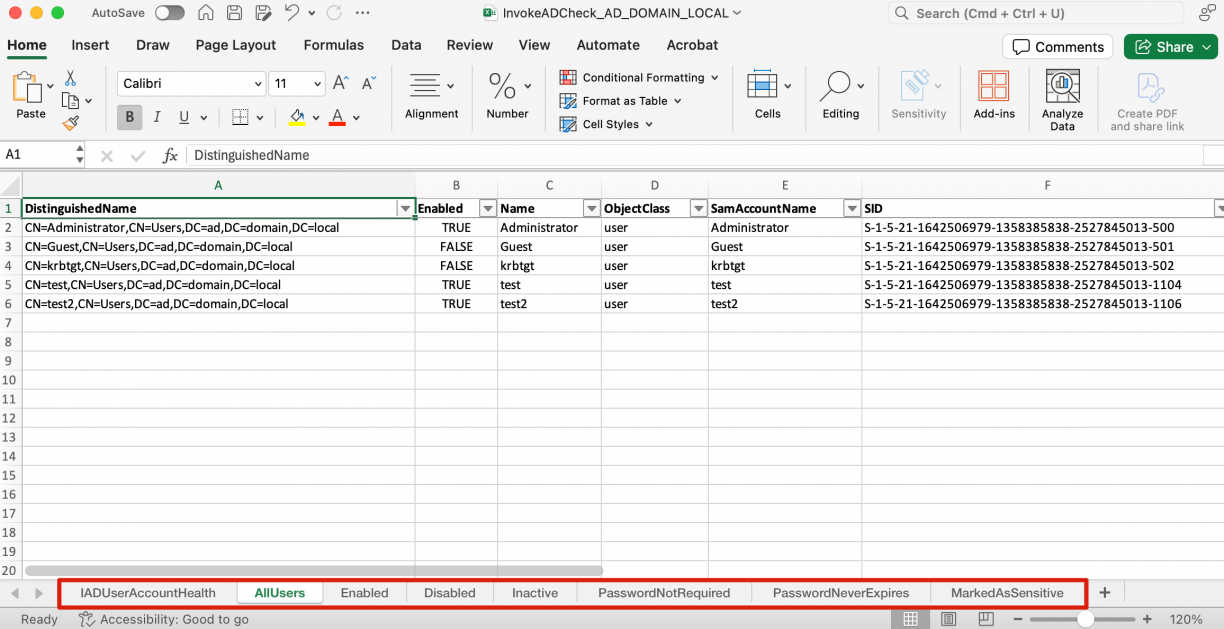Image resolution: width=1224 pixels, height=629 pixels.
Task: Toggle Bold formatting button
Action: (x=129, y=117)
